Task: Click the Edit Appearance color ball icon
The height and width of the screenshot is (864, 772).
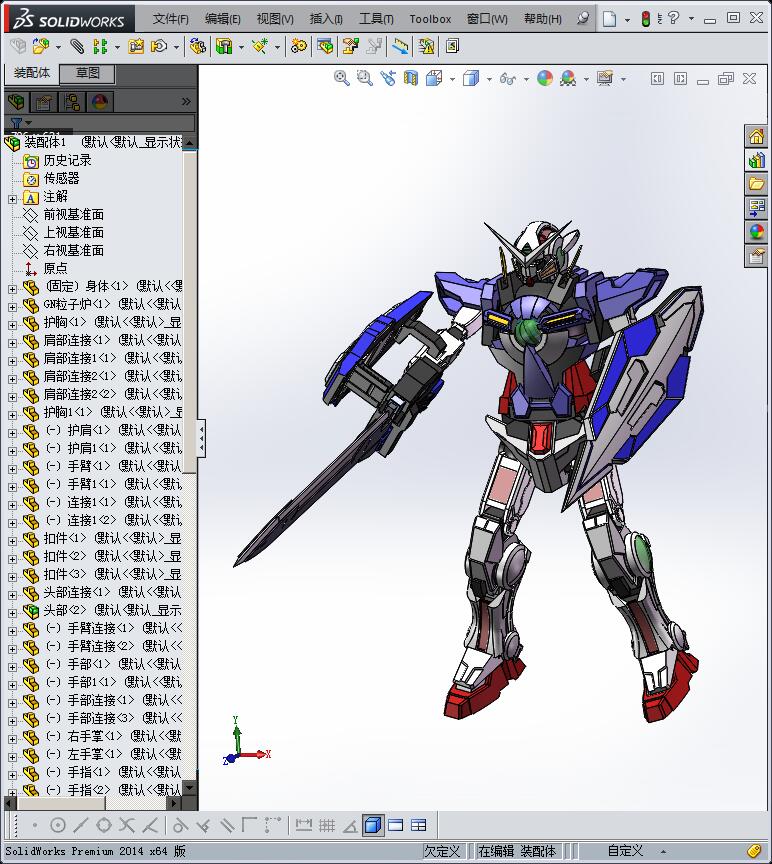Action: pos(545,79)
